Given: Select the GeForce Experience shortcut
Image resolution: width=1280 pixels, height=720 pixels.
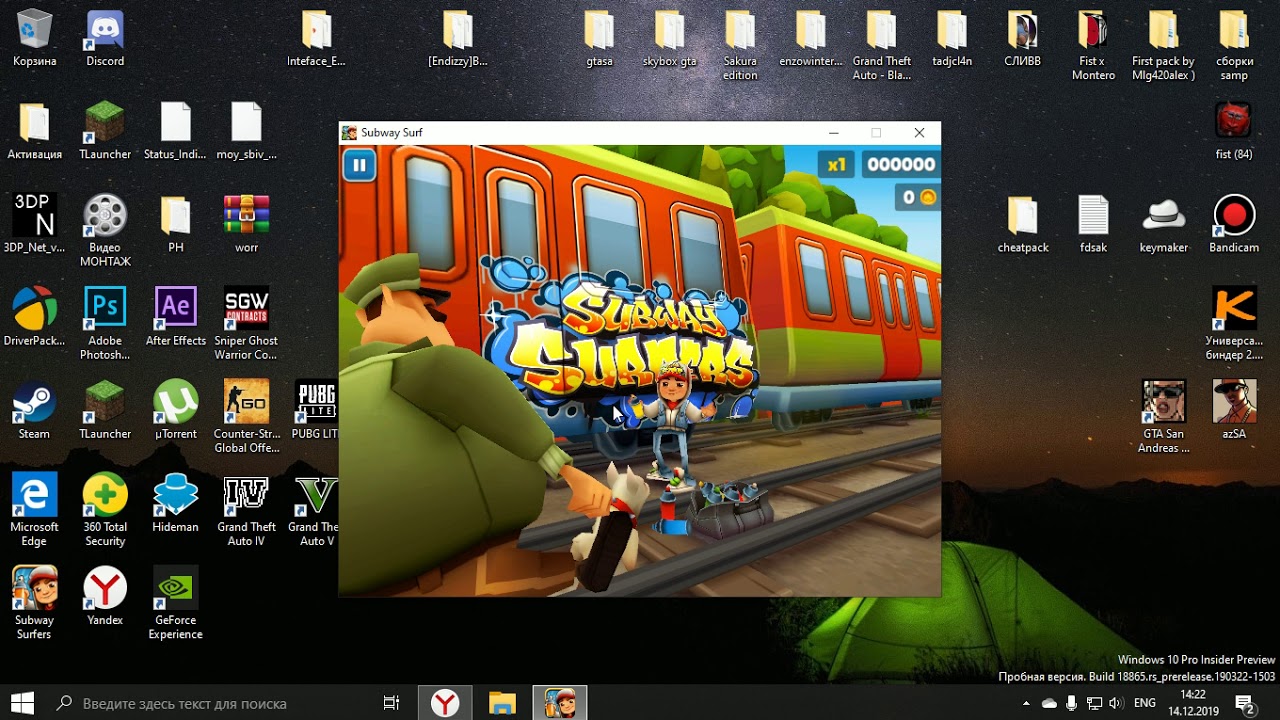Looking at the screenshot, I should 175,603.
